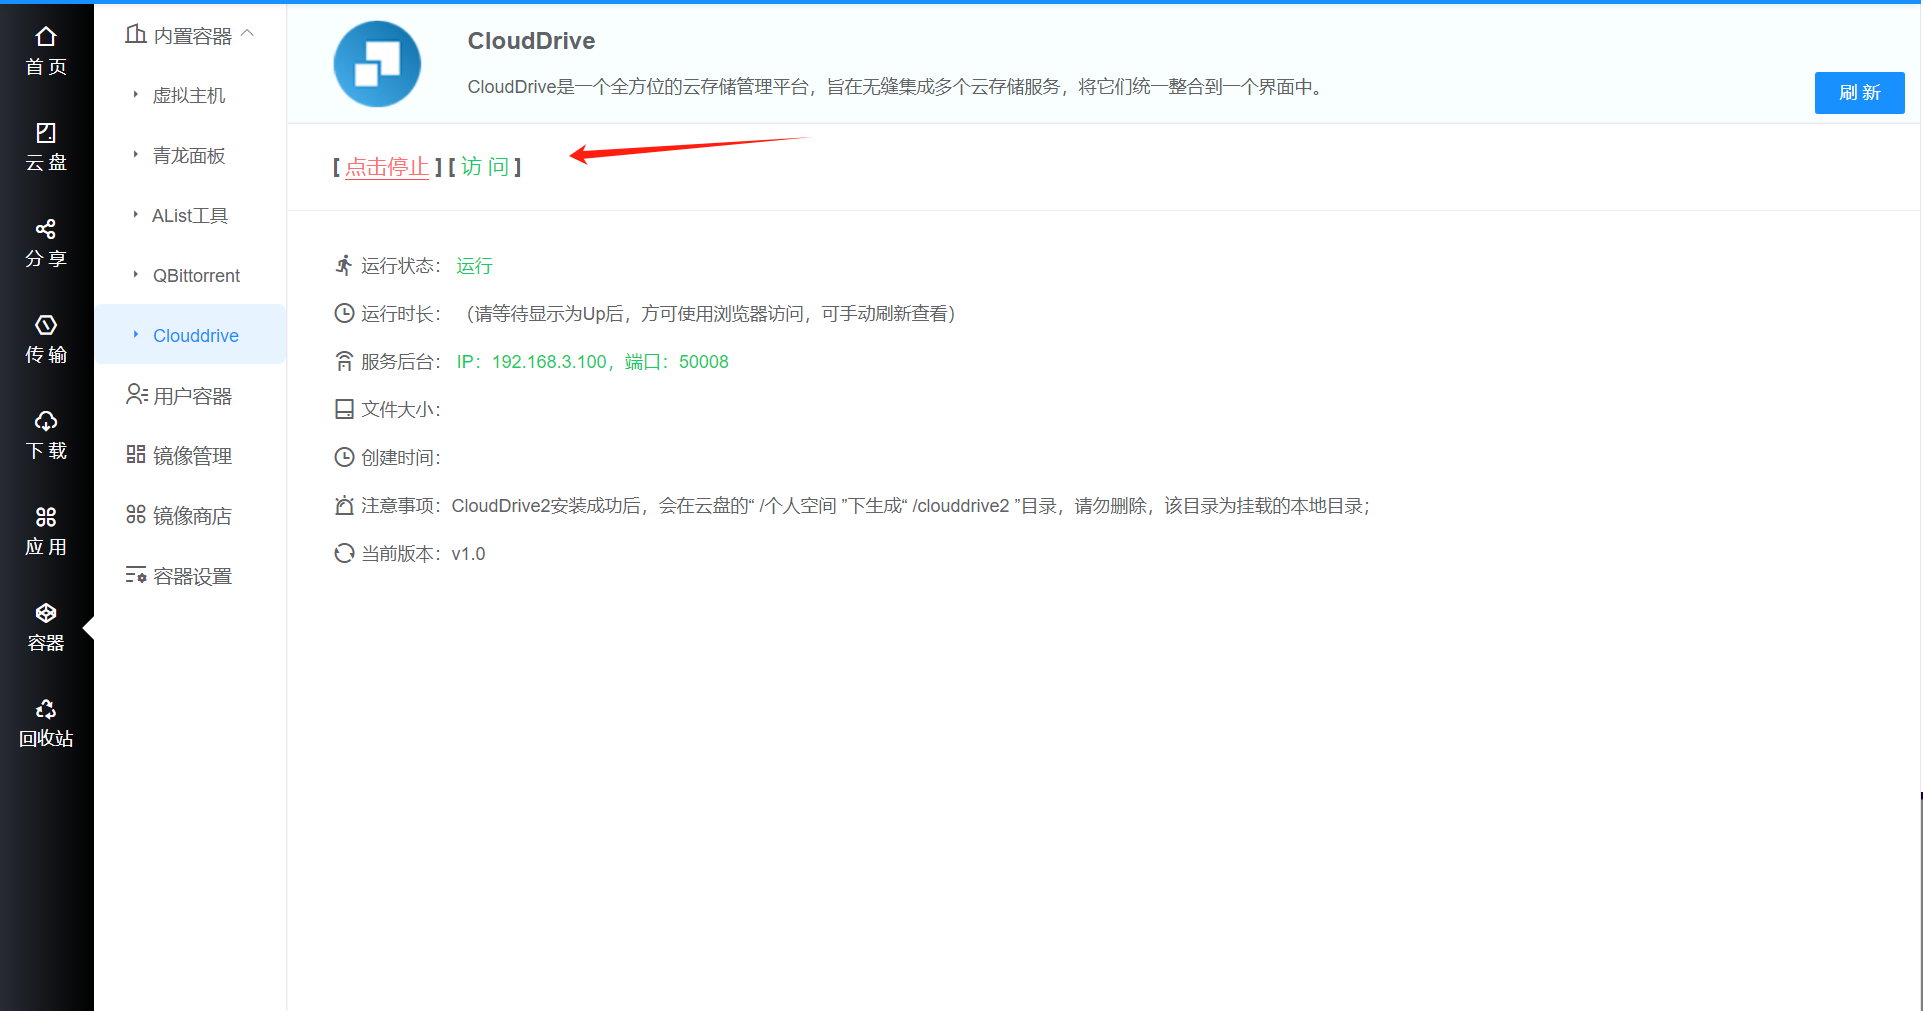Click the 创建时间 clock icon
The height and width of the screenshot is (1011, 1923).
pyautogui.click(x=344, y=457)
